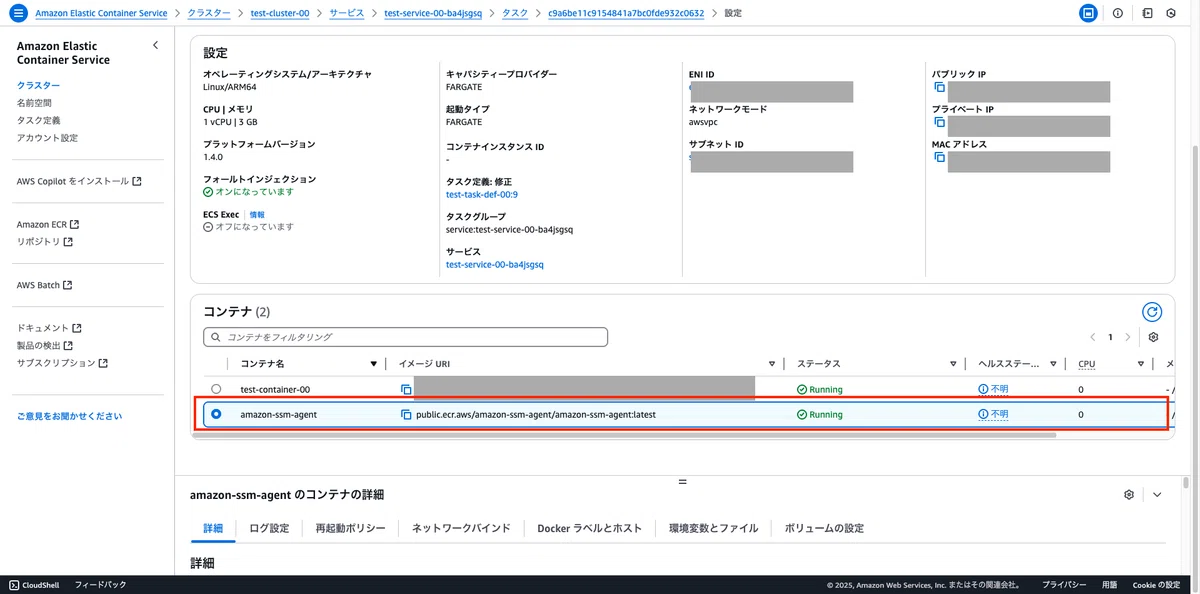
Task: Click ご意見をお聞かせください feedback link
Action: tap(69, 416)
